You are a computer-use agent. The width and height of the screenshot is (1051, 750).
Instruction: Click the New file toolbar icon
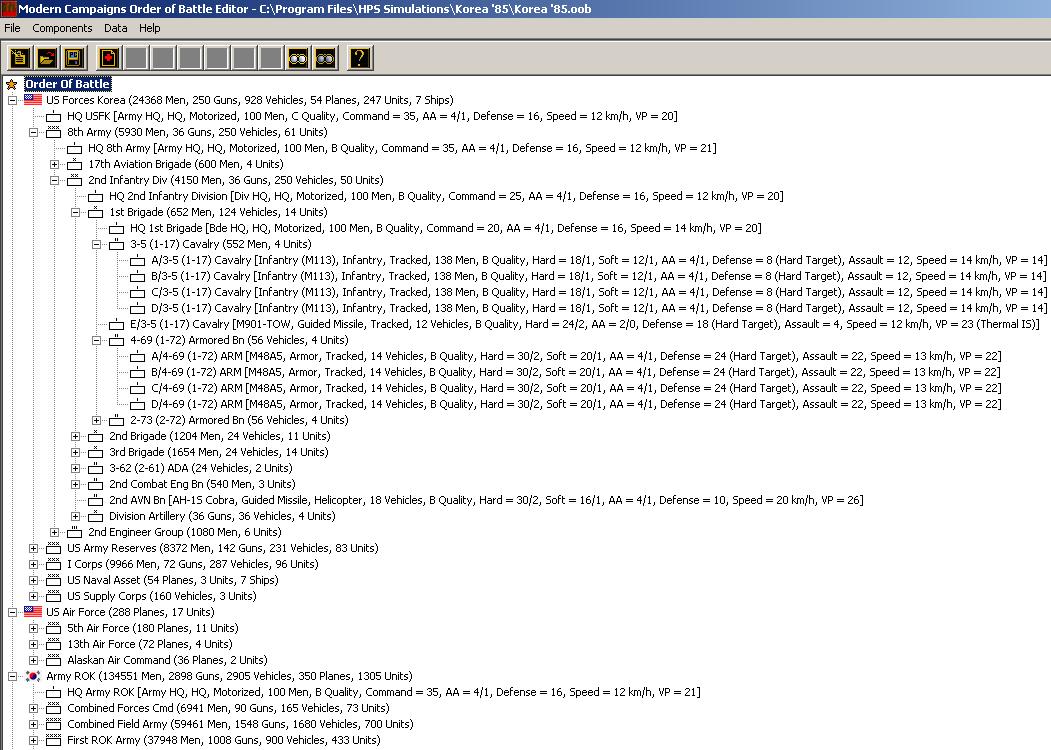pos(19,58)
